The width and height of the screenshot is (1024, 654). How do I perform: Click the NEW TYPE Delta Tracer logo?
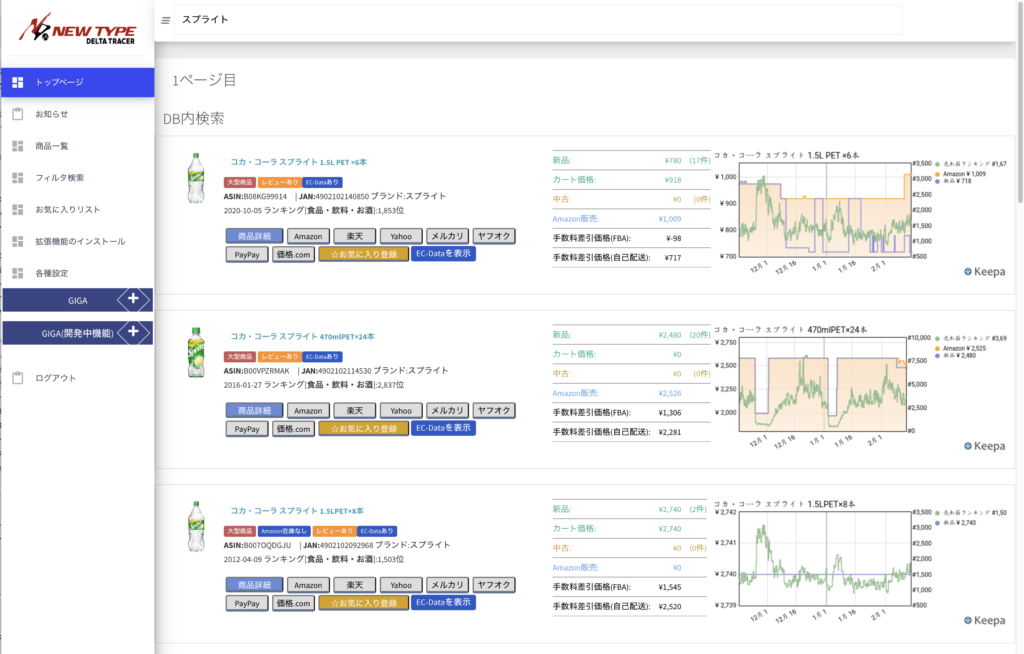(77, 29)
